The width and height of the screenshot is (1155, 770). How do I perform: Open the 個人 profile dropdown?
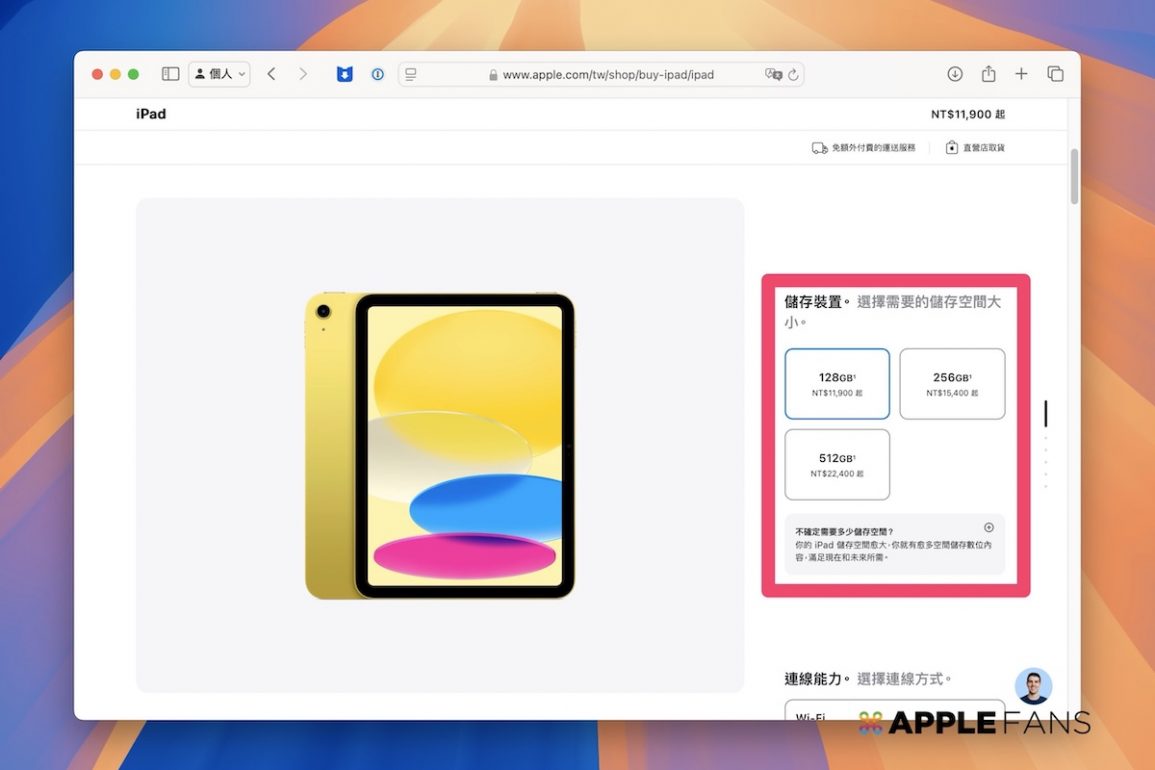coord(219,74)
